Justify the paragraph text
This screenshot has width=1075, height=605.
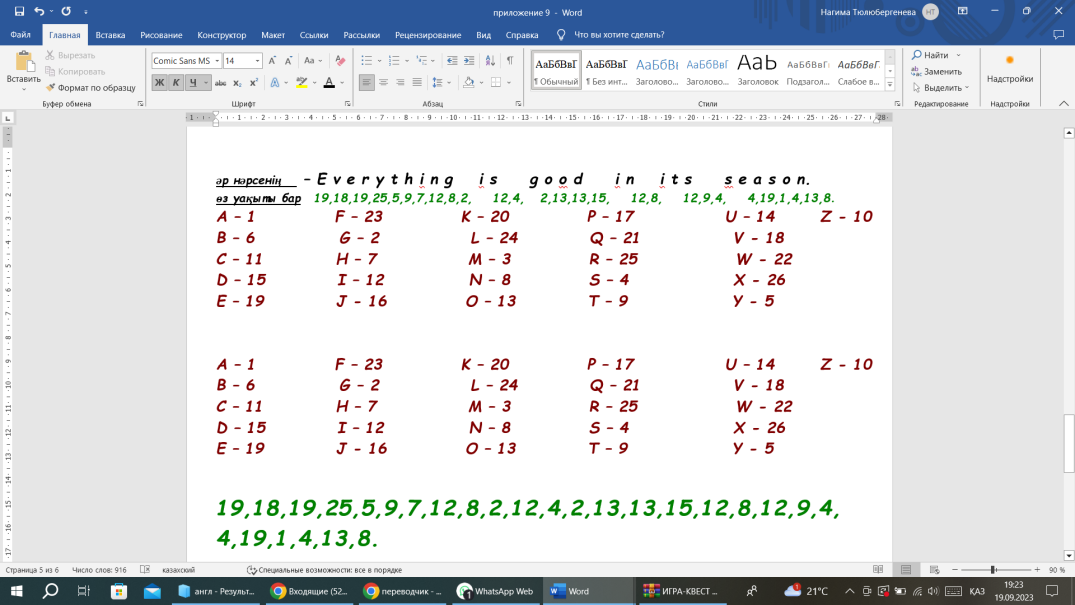coord(417,82)
